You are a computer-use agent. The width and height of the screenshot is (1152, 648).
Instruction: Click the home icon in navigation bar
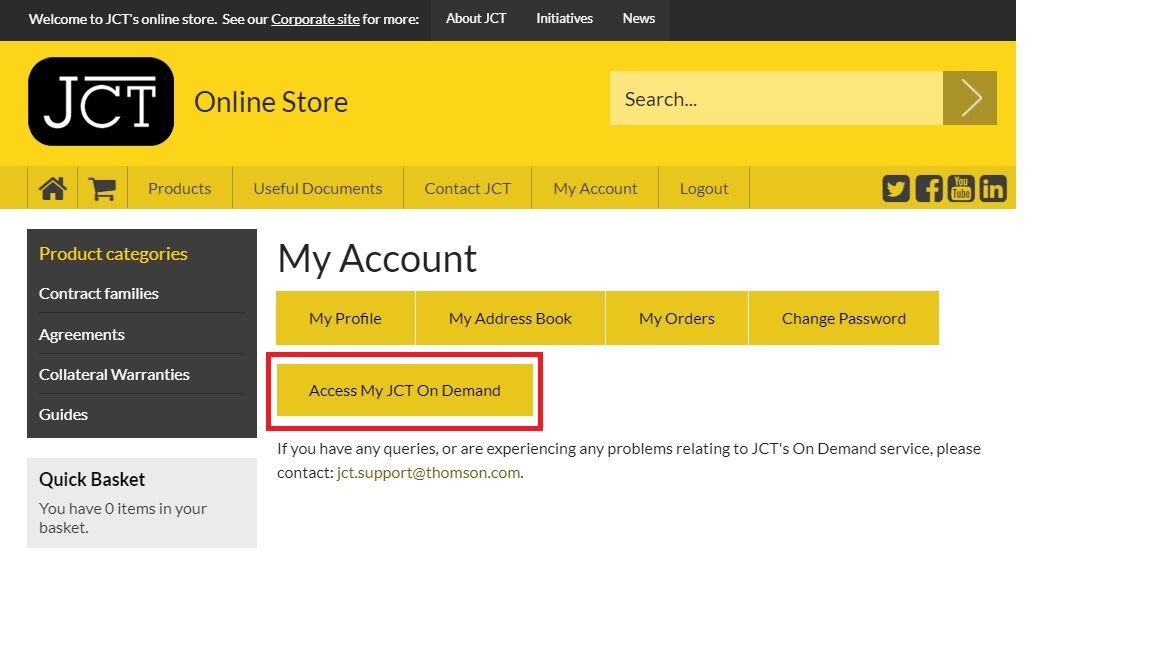pyautogui.click(x=52, y=188)
